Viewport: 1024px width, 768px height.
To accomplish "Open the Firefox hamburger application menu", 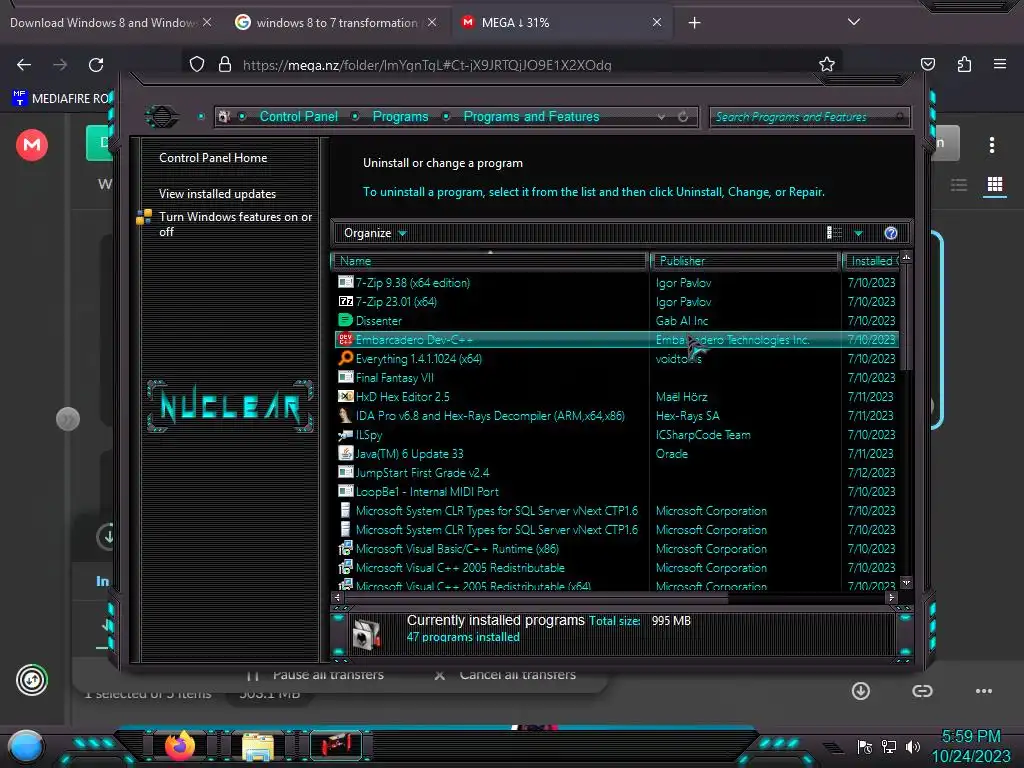I will (1000, 64).
